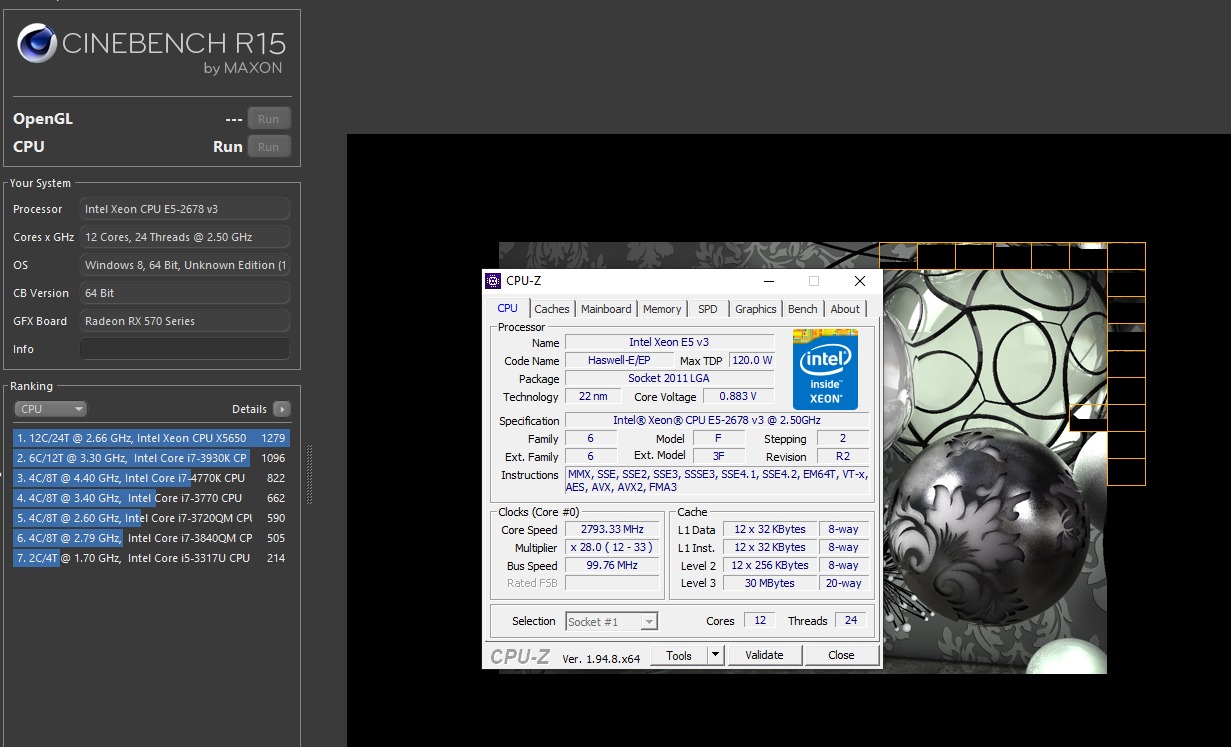Click the Close button in CPU-Z
This screenshot has height=747, width=1231.
click(x=841, y=655)
